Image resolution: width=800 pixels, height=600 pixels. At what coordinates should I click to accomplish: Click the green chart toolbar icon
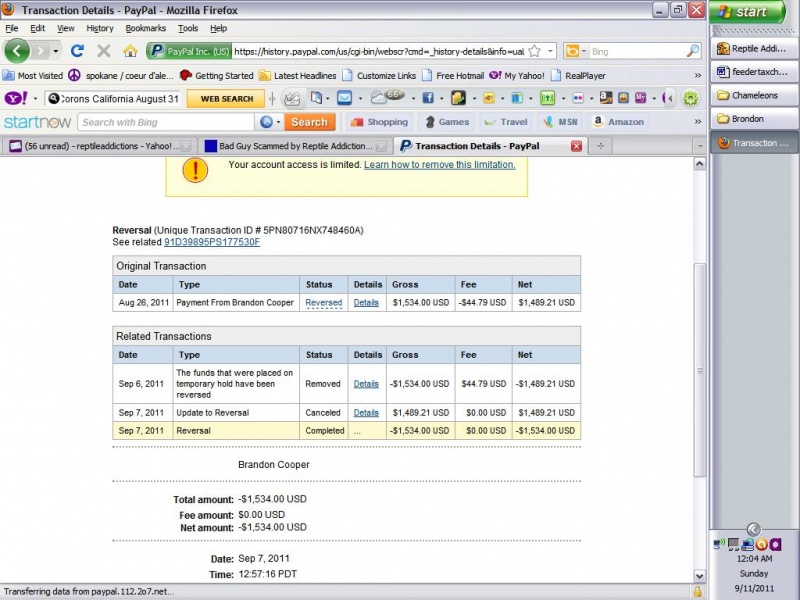pos(547,98)
